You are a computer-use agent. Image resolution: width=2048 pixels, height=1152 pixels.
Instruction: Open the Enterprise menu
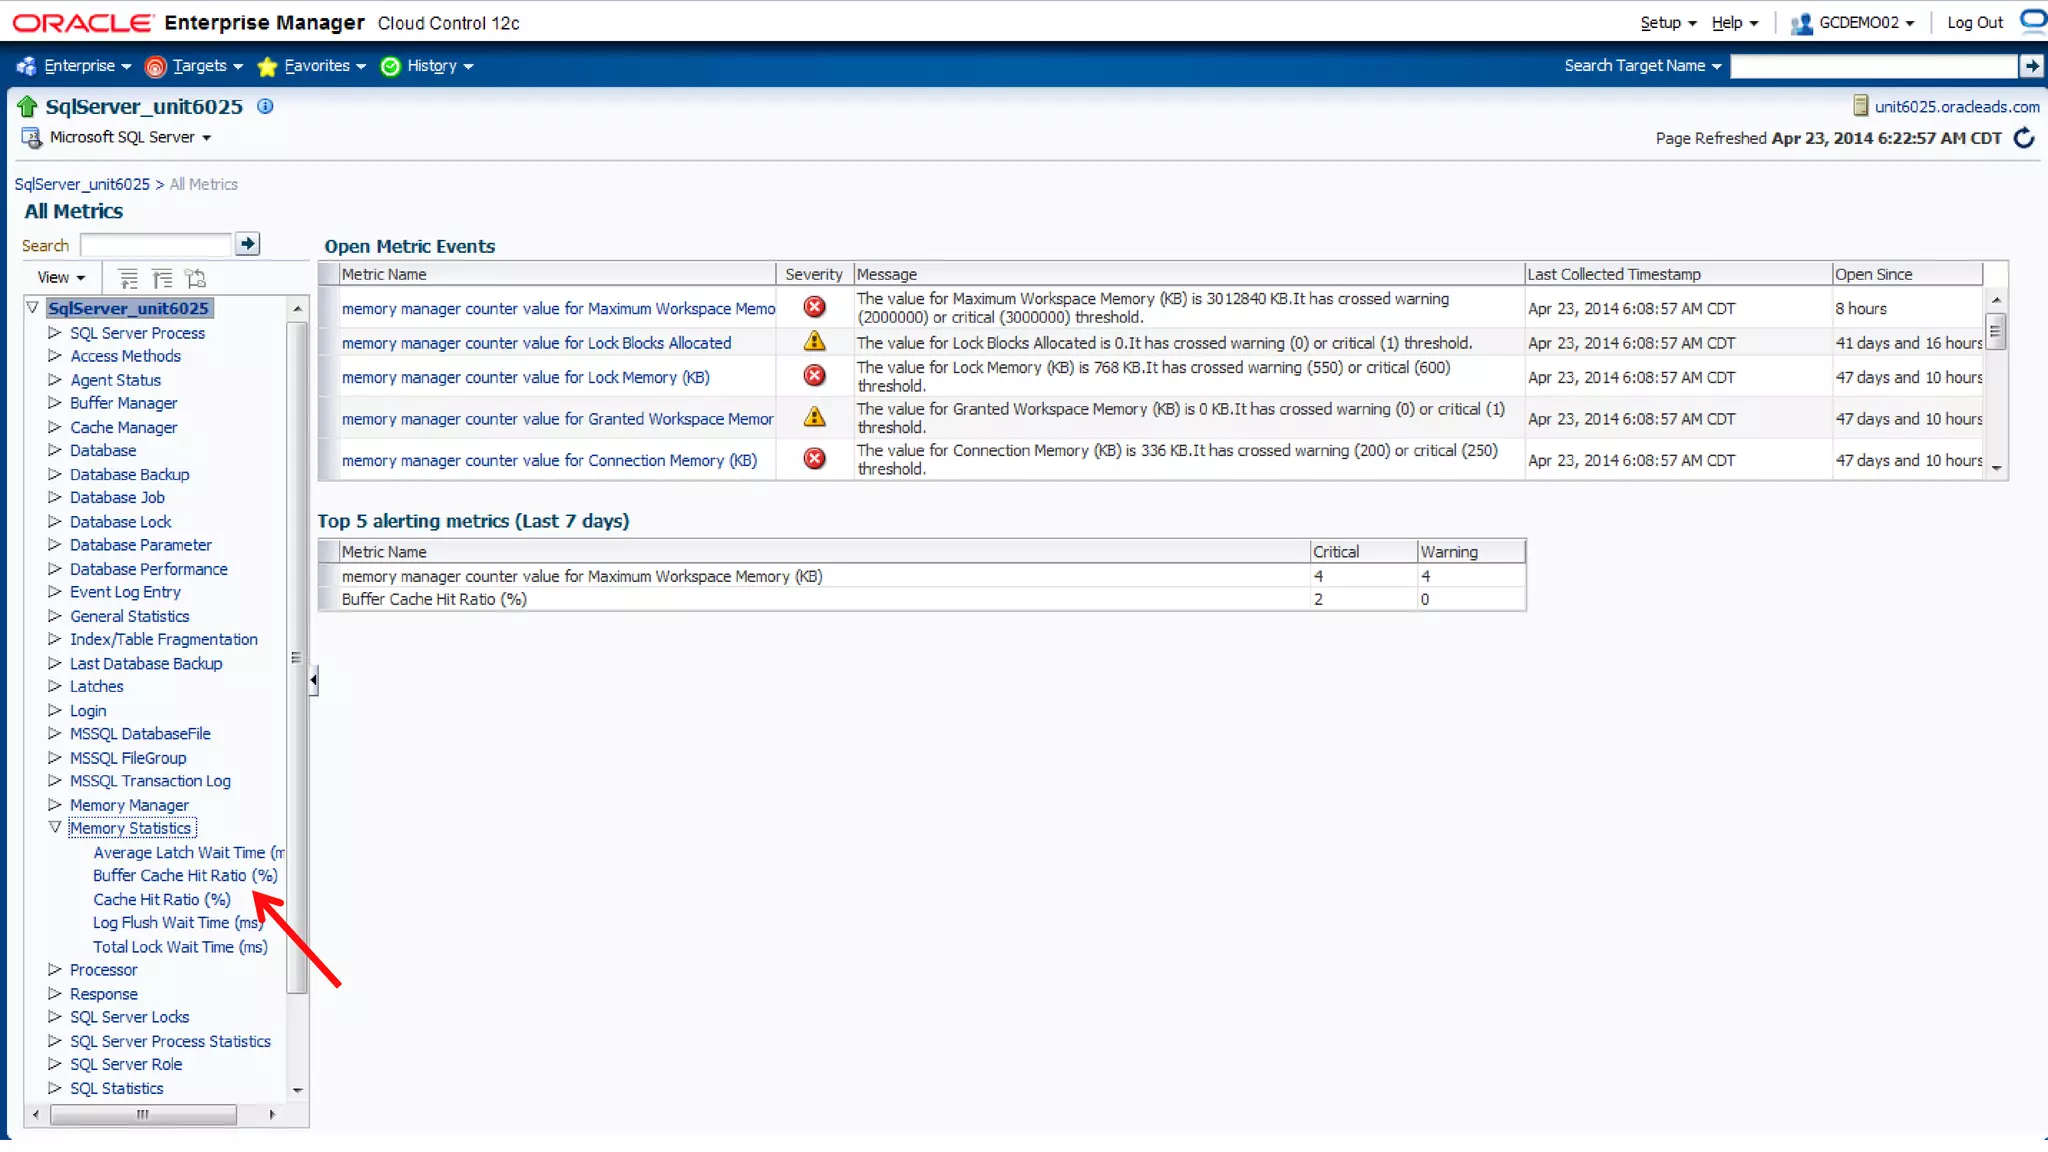(88, 66)
